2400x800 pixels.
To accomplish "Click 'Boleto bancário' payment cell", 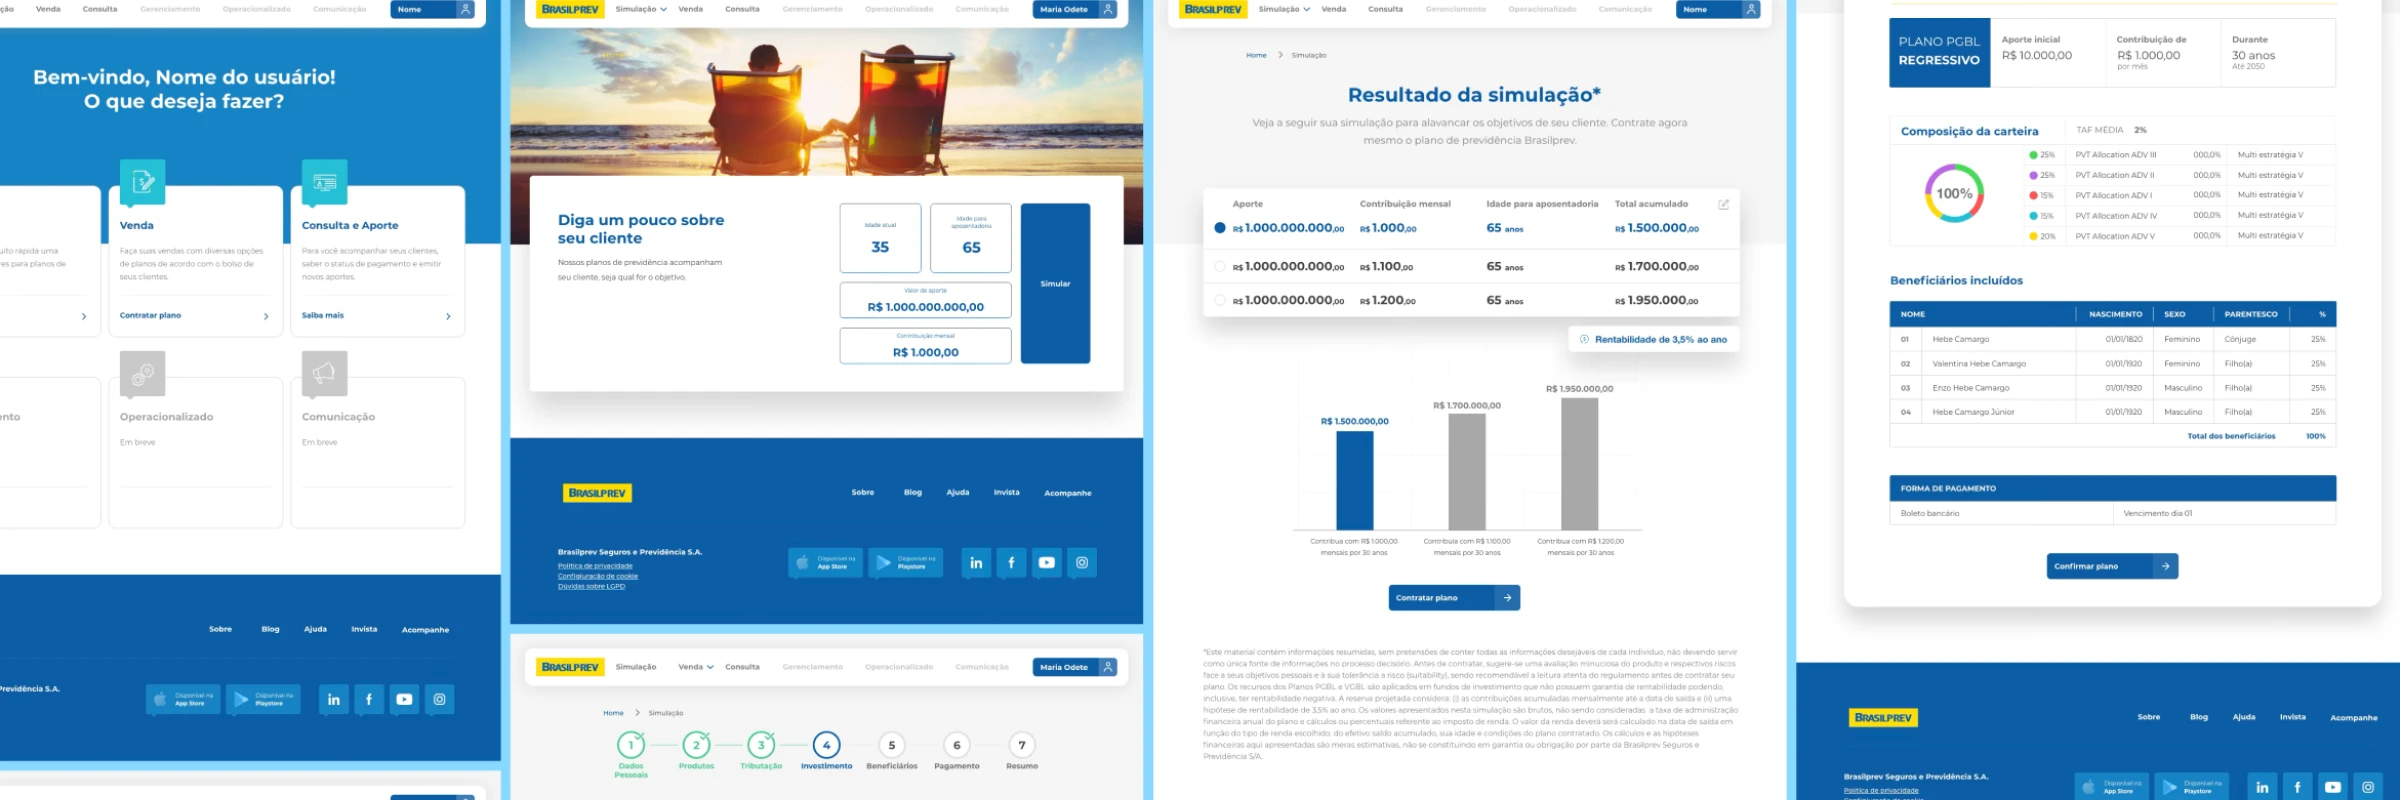I will point(2000,513).
